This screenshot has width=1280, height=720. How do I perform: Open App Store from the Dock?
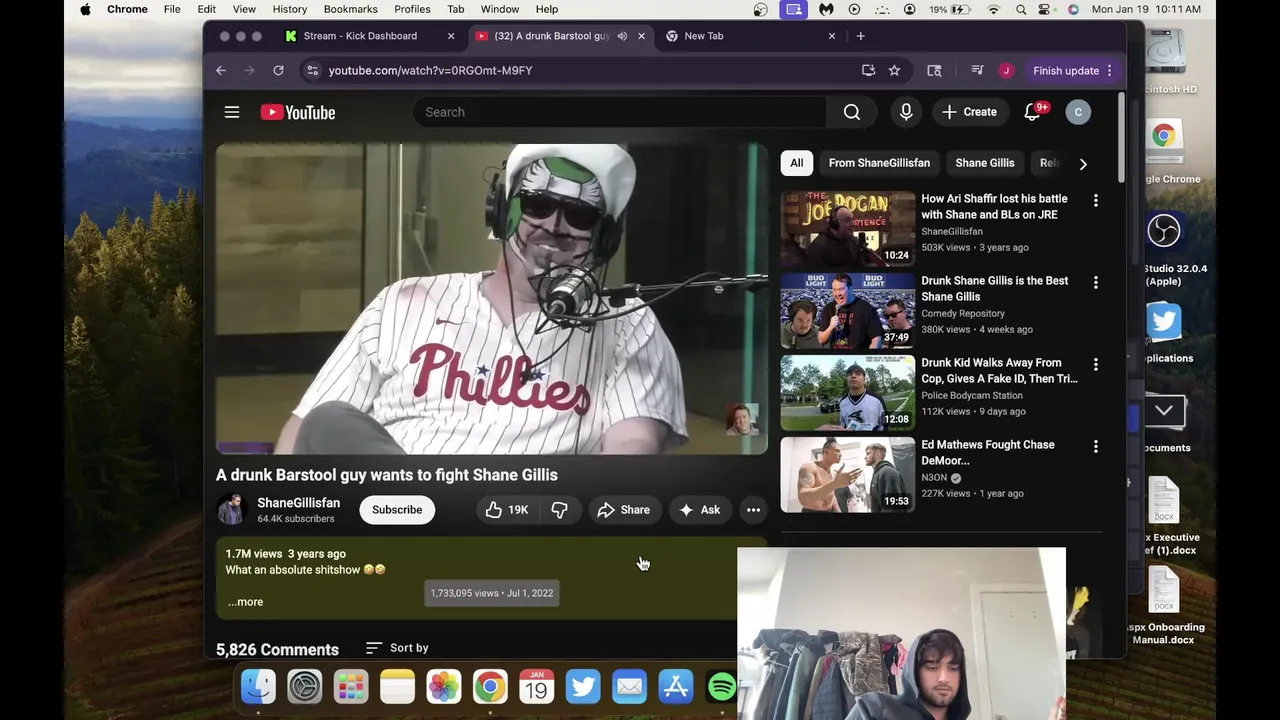point(676,687)
